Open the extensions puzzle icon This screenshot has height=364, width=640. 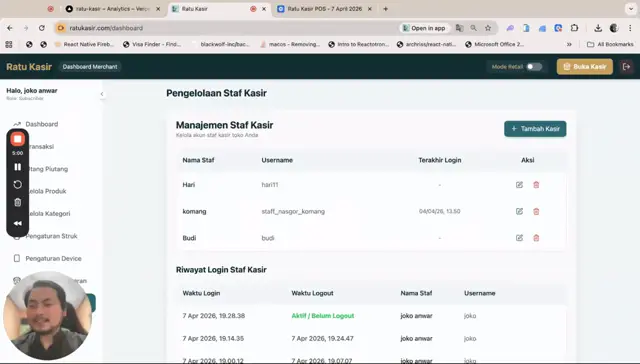[x=574, y=28]
